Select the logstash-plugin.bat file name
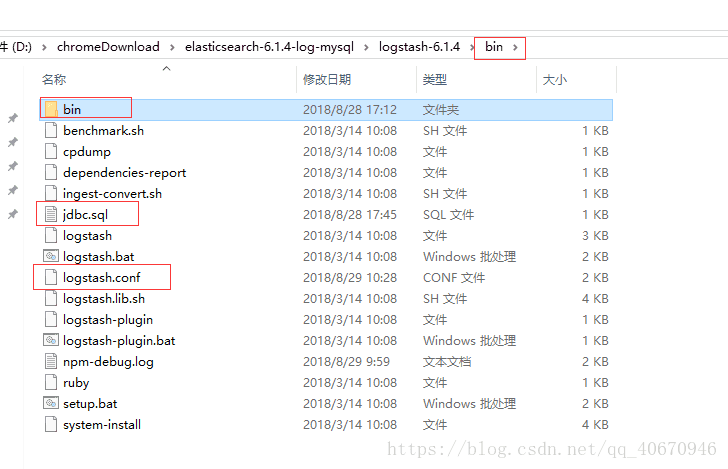Screen dimensions: 728x469 119,341
